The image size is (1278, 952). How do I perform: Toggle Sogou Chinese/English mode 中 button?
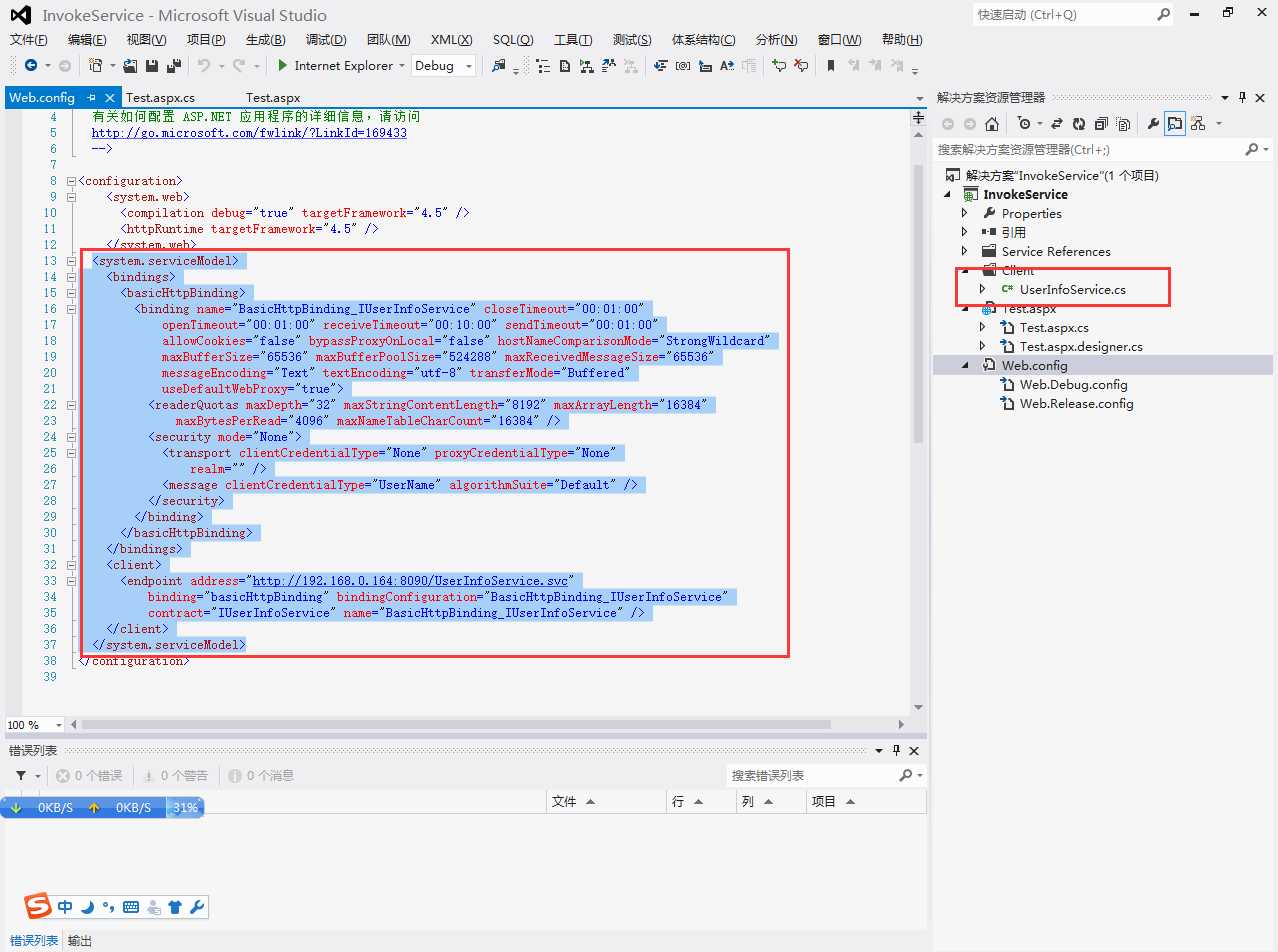(x=65, y=908)
